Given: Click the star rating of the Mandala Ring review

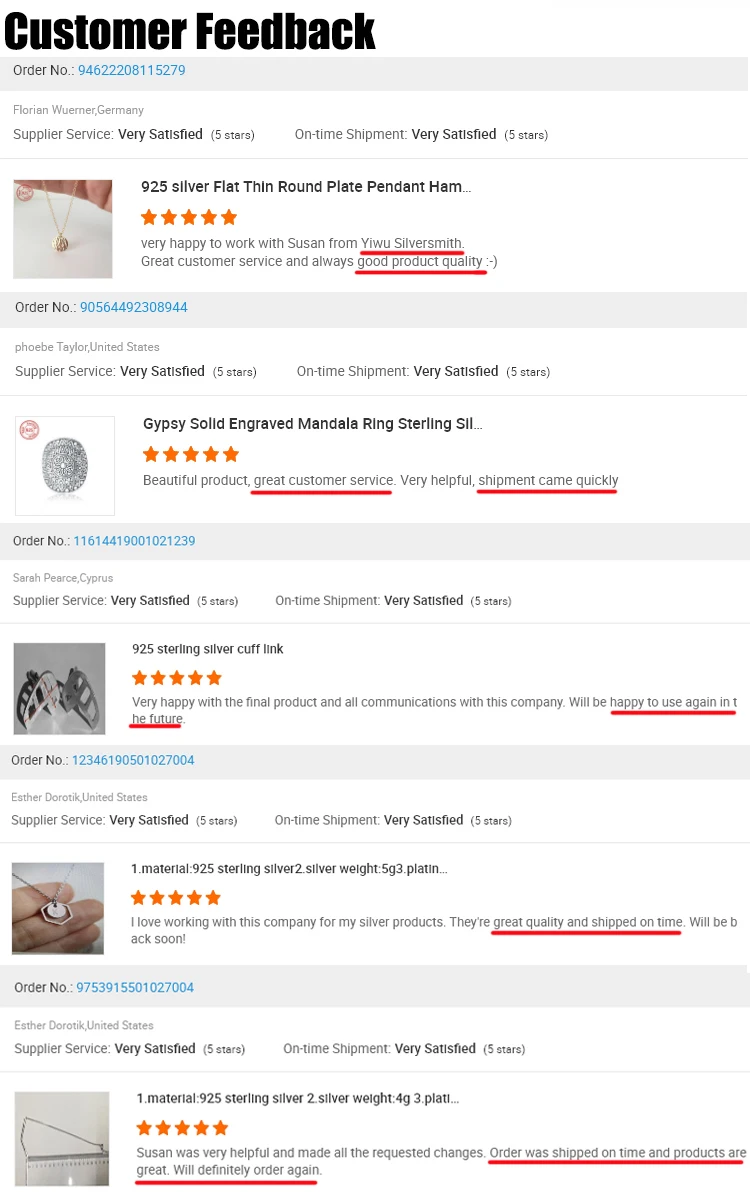Looking at the screenshot, I should pos(191,454).
